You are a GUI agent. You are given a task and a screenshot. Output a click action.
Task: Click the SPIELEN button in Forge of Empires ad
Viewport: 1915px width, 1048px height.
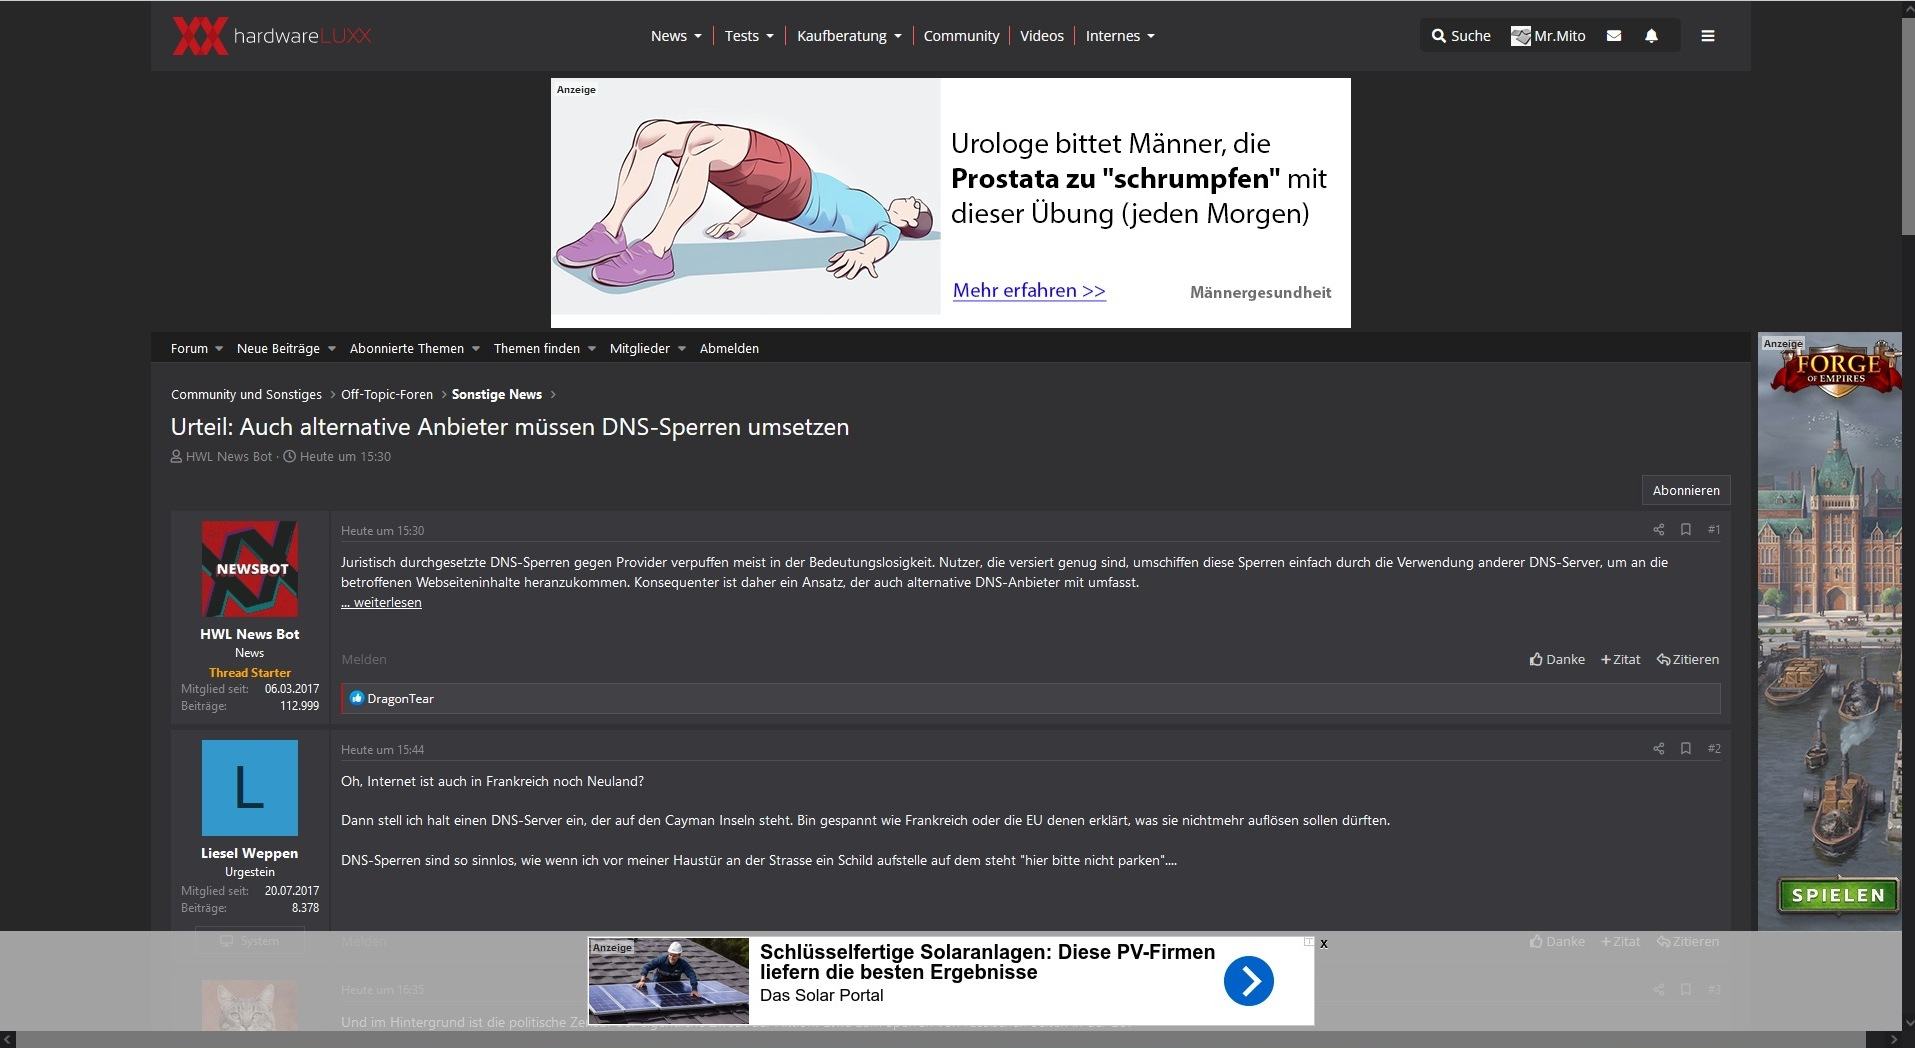click(x=1838, y=895)
